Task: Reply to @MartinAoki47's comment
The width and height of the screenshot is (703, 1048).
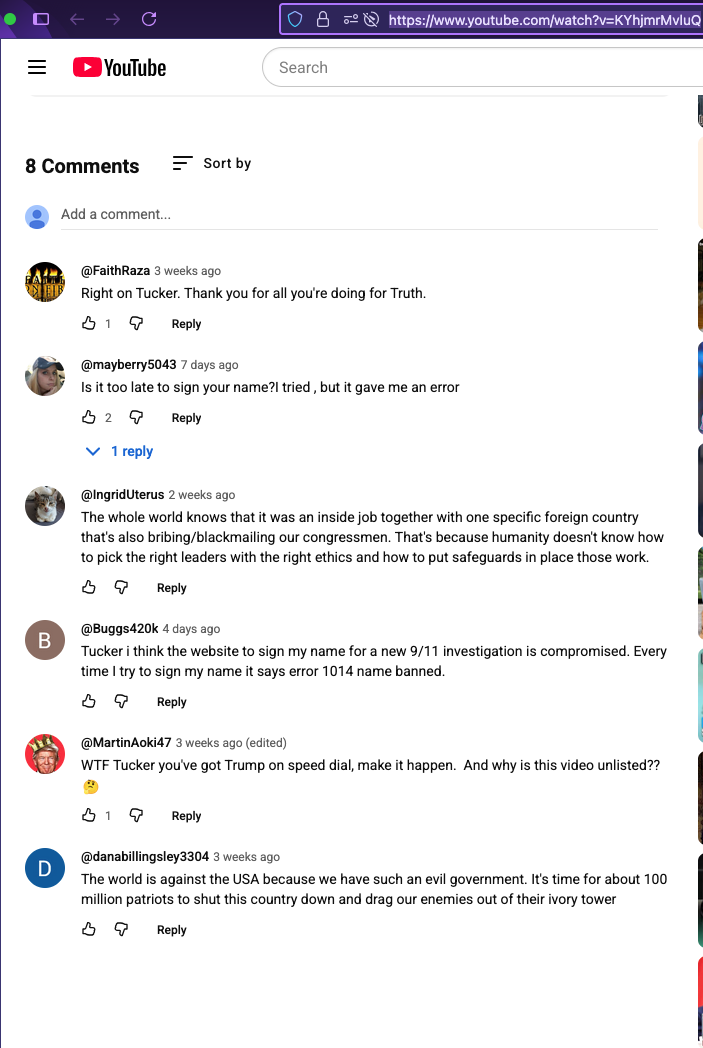Action: 186,816
